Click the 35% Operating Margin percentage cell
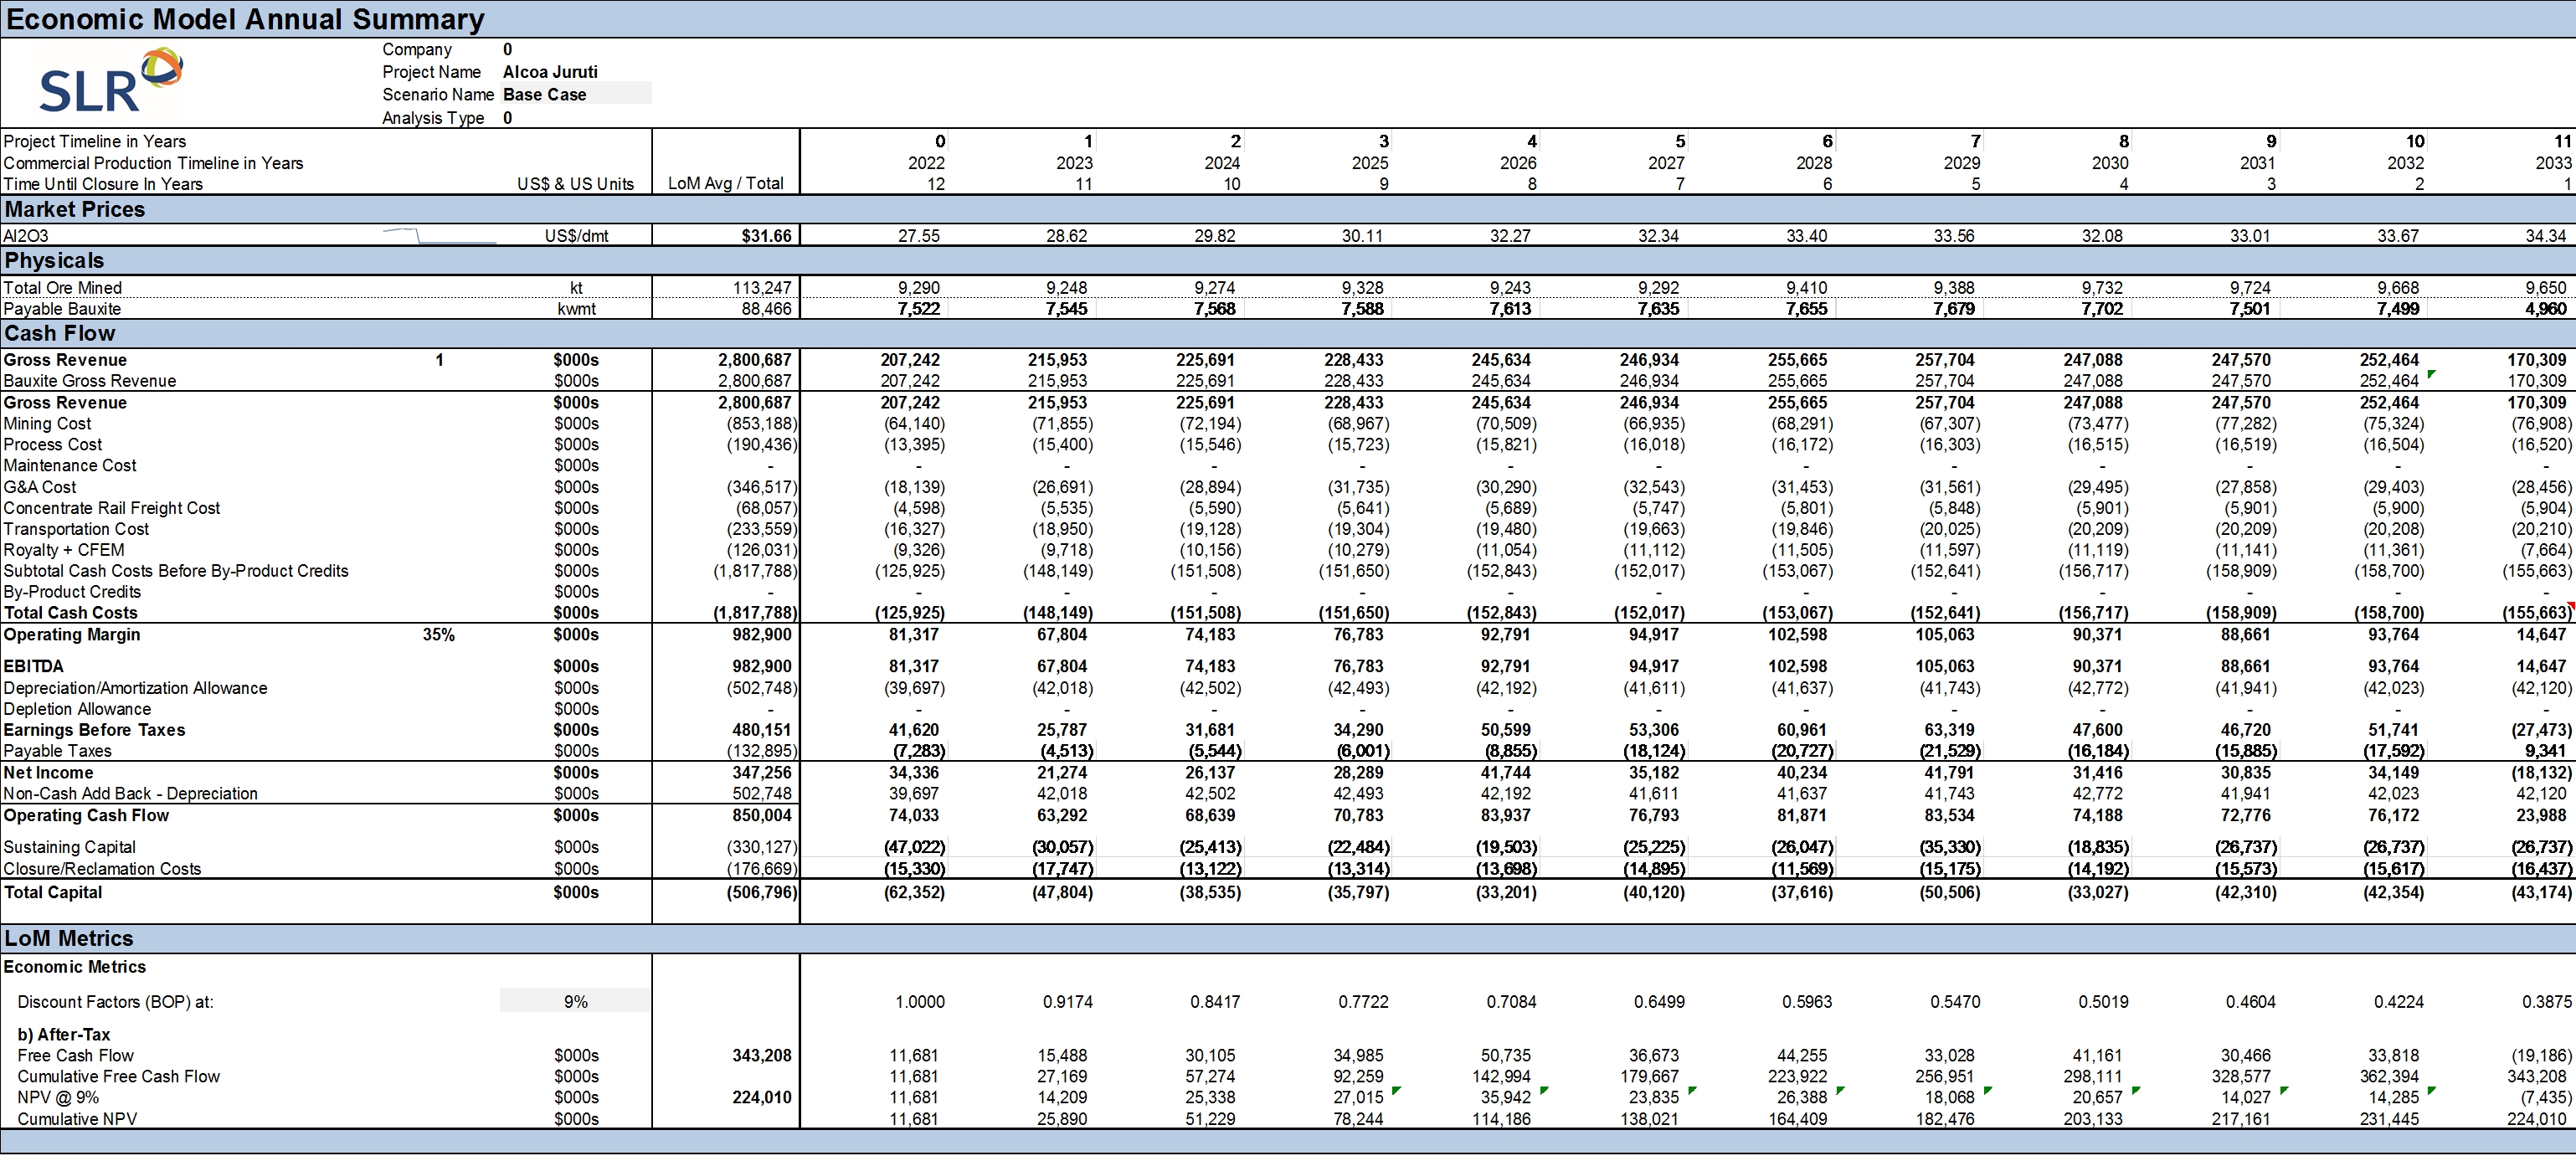Screen dimensions: 2576x1156 coord(438,635)
